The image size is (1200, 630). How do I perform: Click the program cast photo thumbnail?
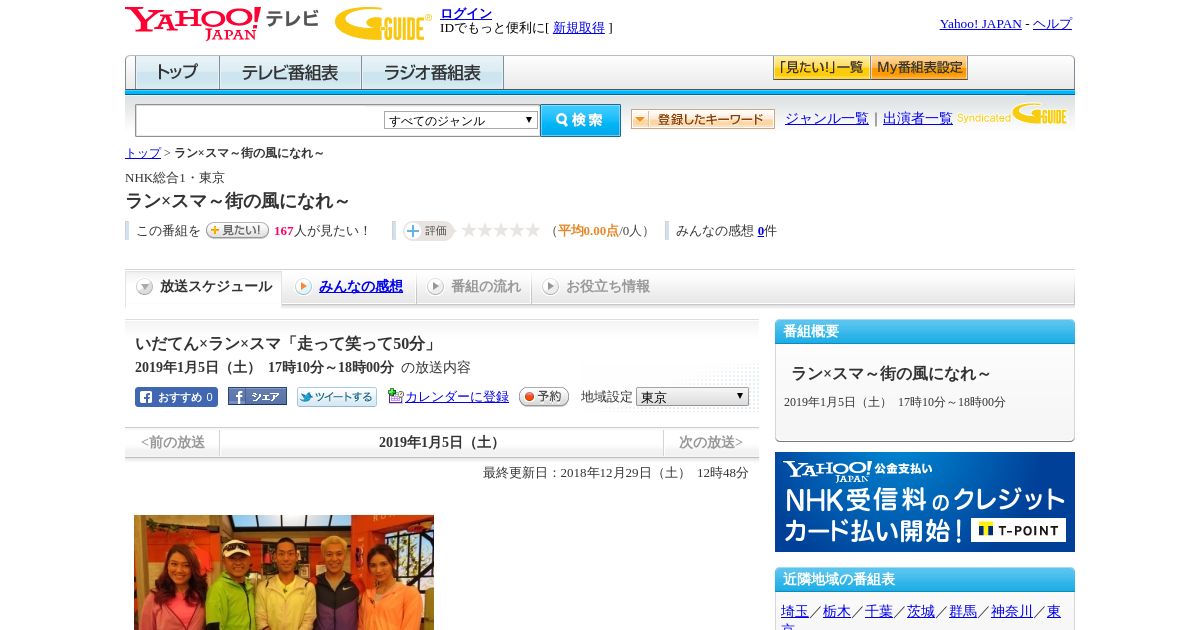(284, 572)
